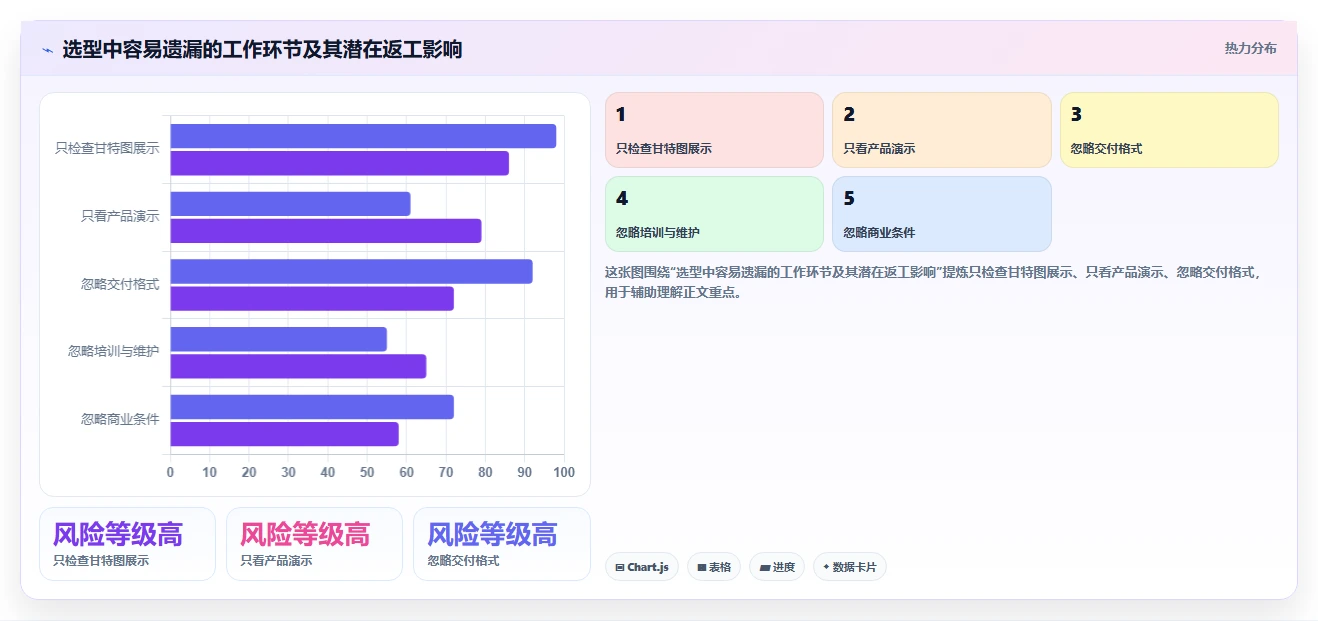Click the x-axis tick 0

click(170, 472)
